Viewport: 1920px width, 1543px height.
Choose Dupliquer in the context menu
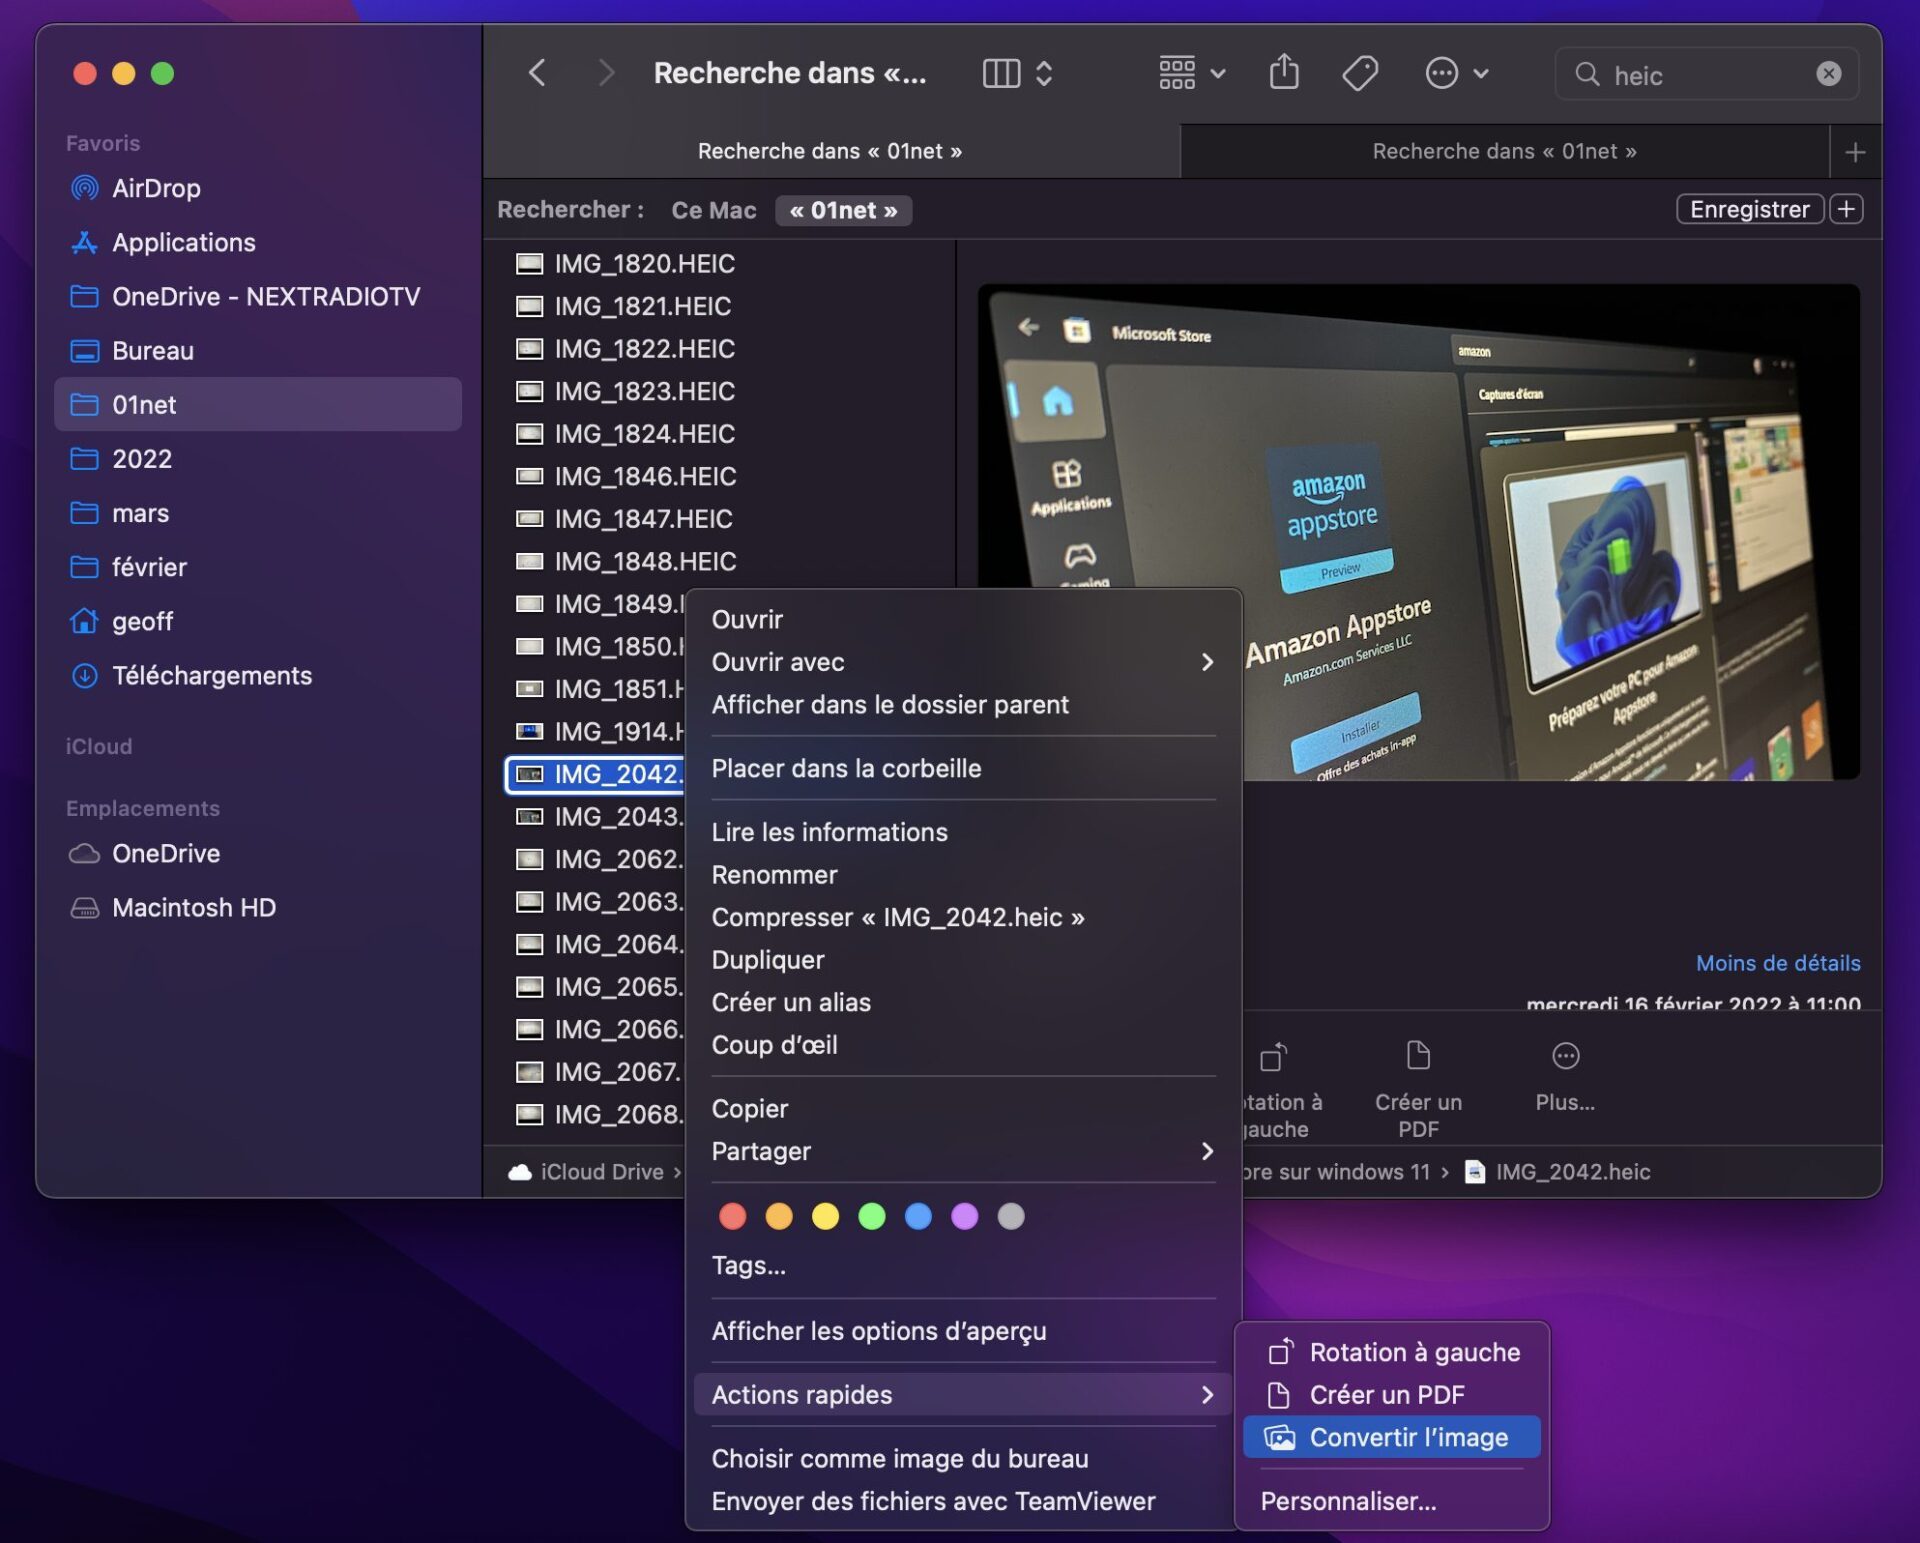[962, 960]
